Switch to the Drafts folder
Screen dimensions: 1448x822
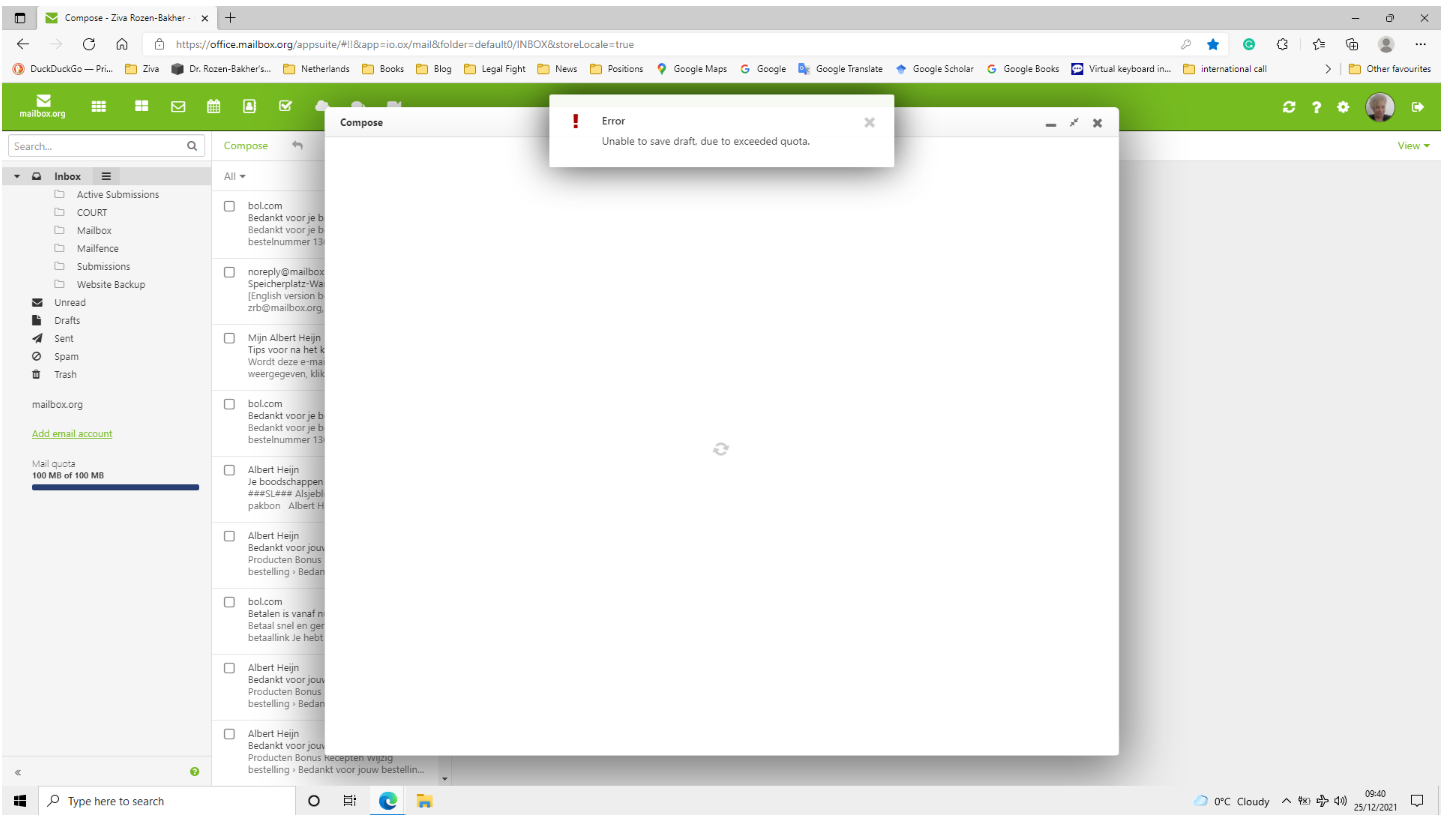pos(66,320)
